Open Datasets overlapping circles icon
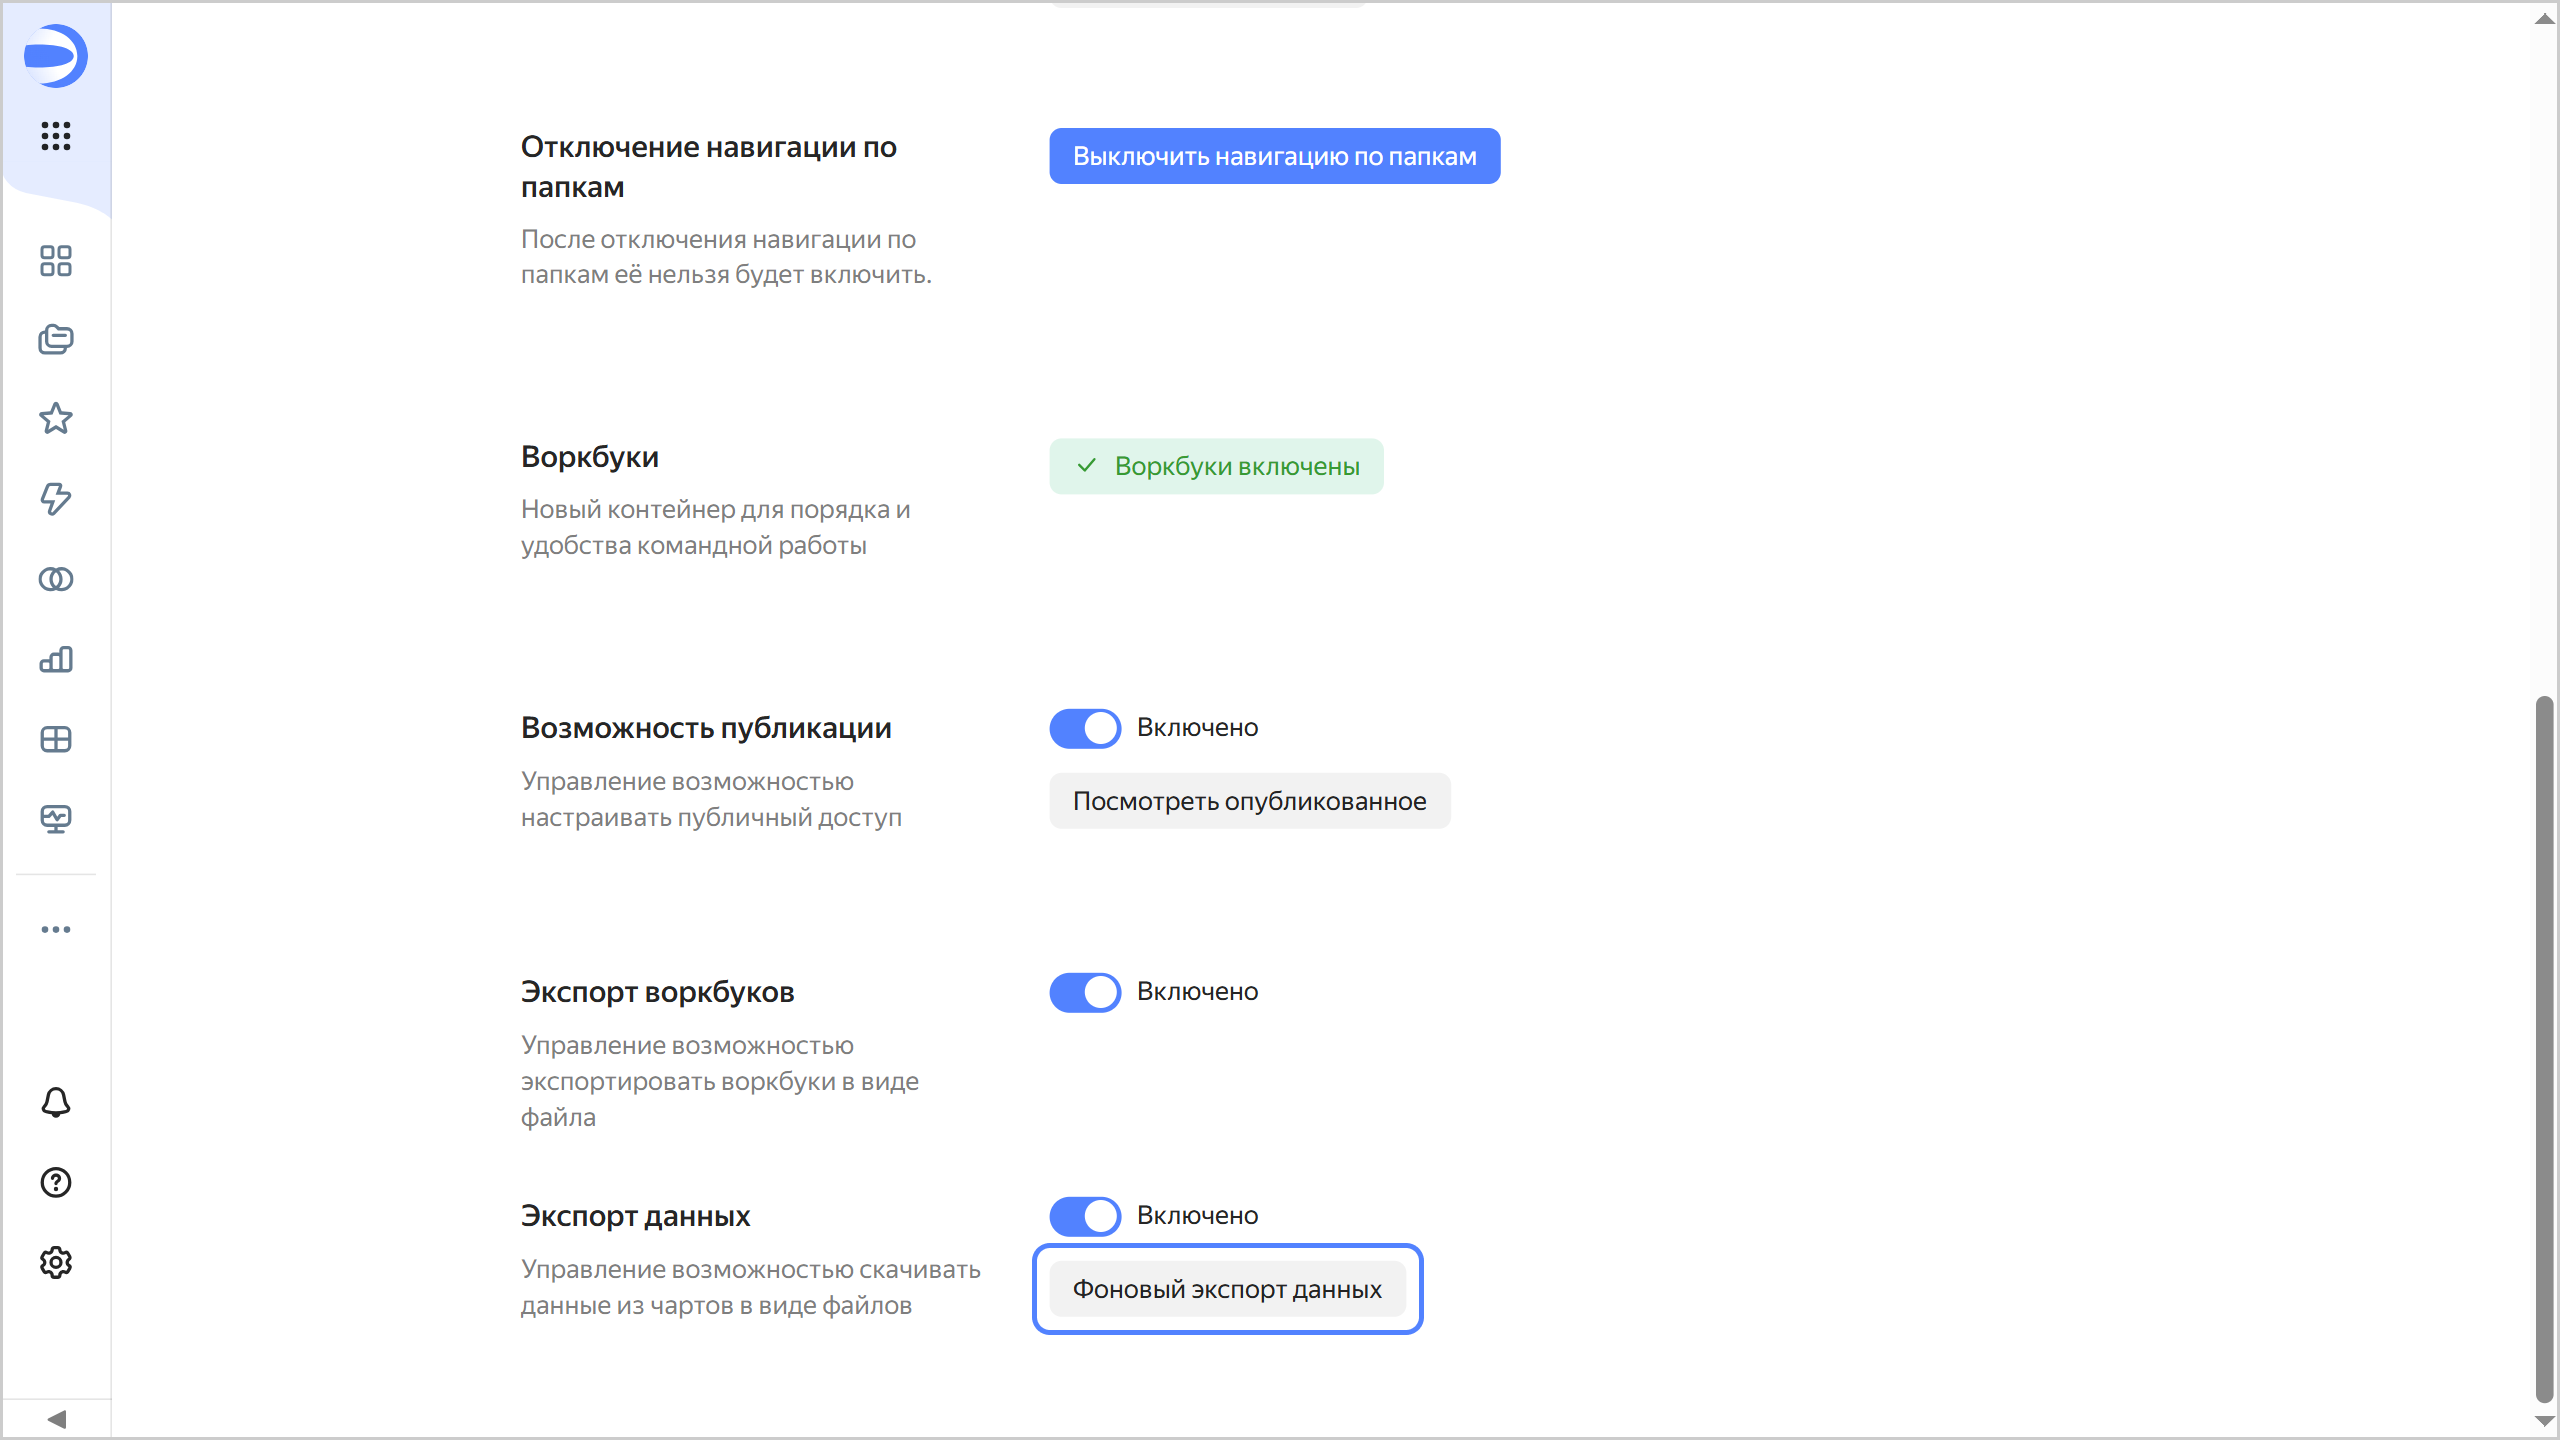 point(56,579)
